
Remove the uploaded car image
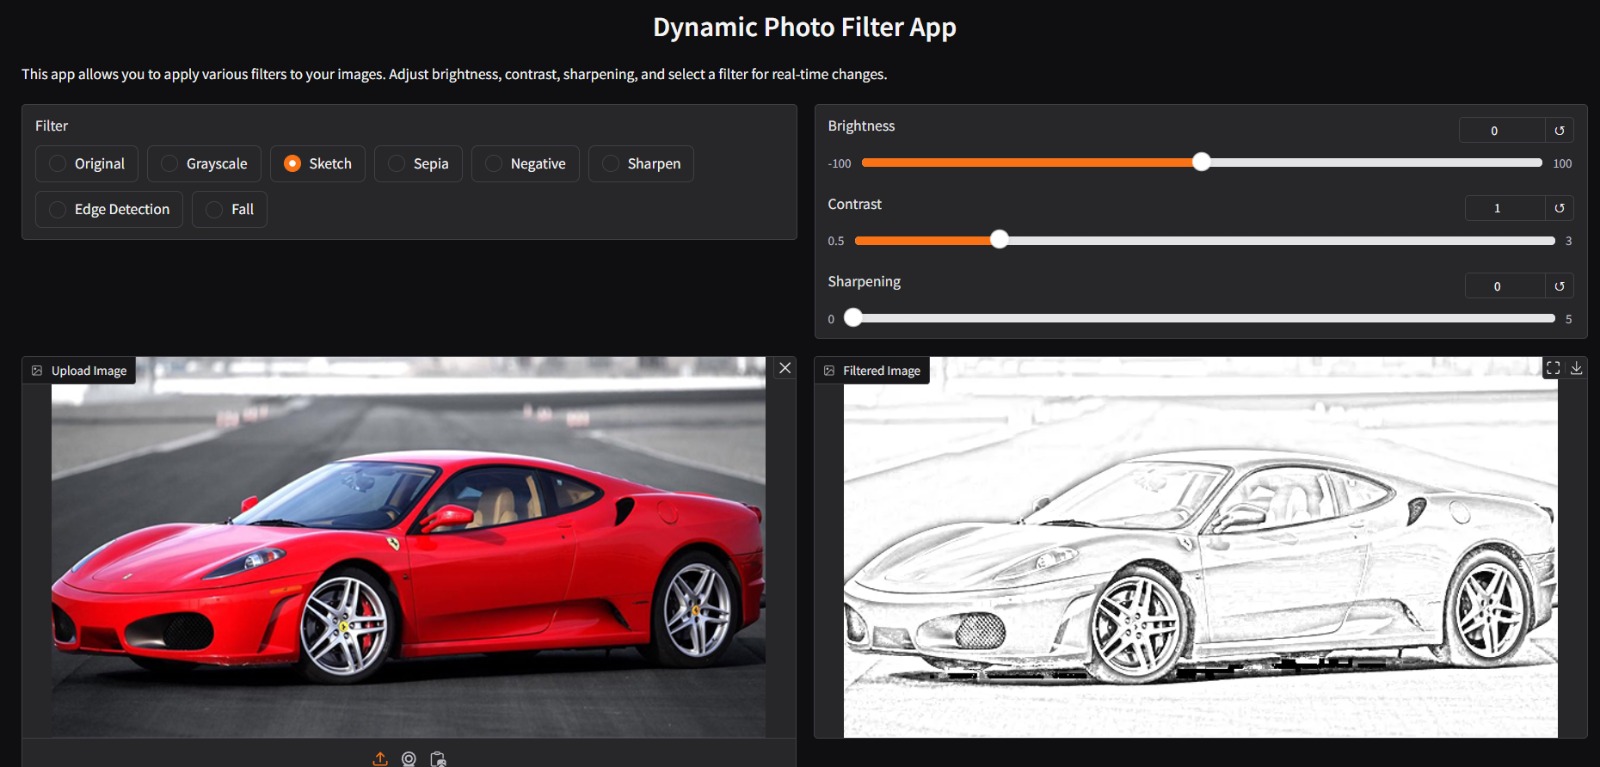point(785,368)
